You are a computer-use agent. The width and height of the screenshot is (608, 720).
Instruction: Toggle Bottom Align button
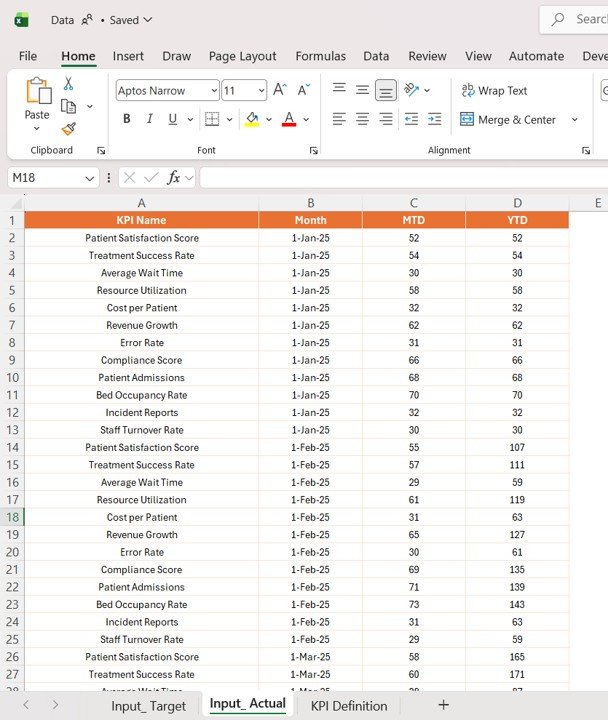pyautogui.click(x=386, y=90)
